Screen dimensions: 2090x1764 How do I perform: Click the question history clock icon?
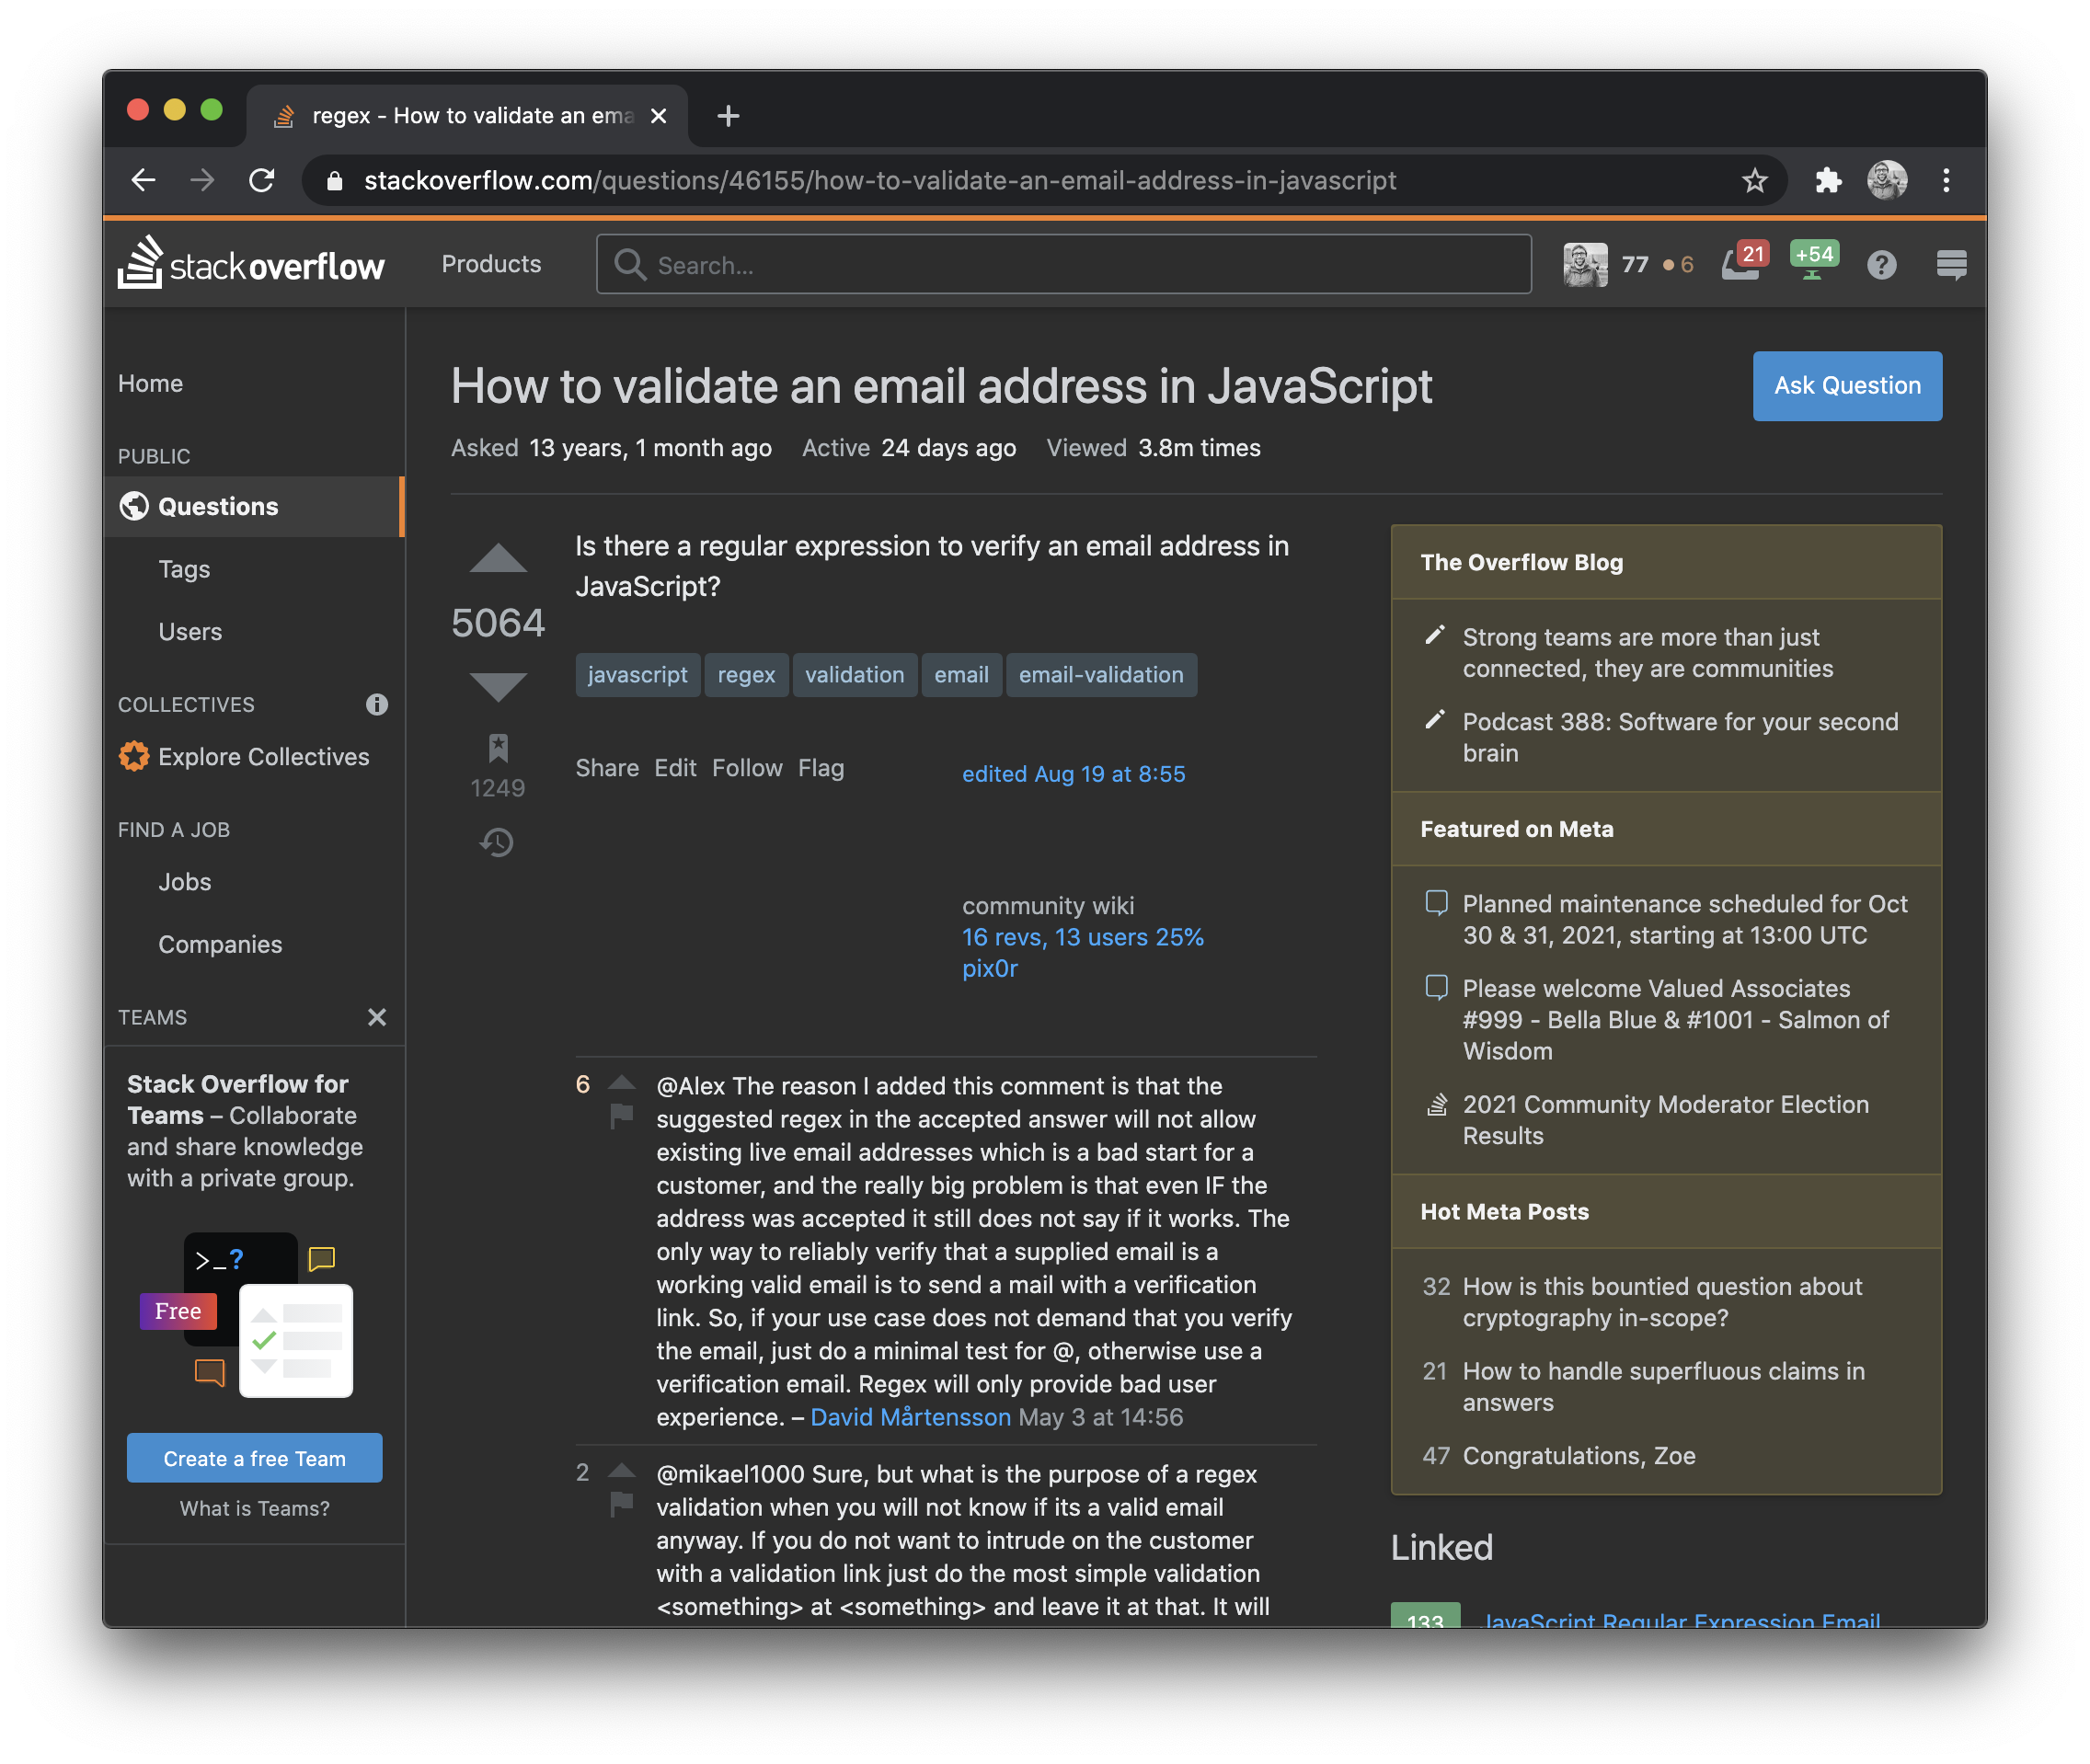tap(497, 842)
